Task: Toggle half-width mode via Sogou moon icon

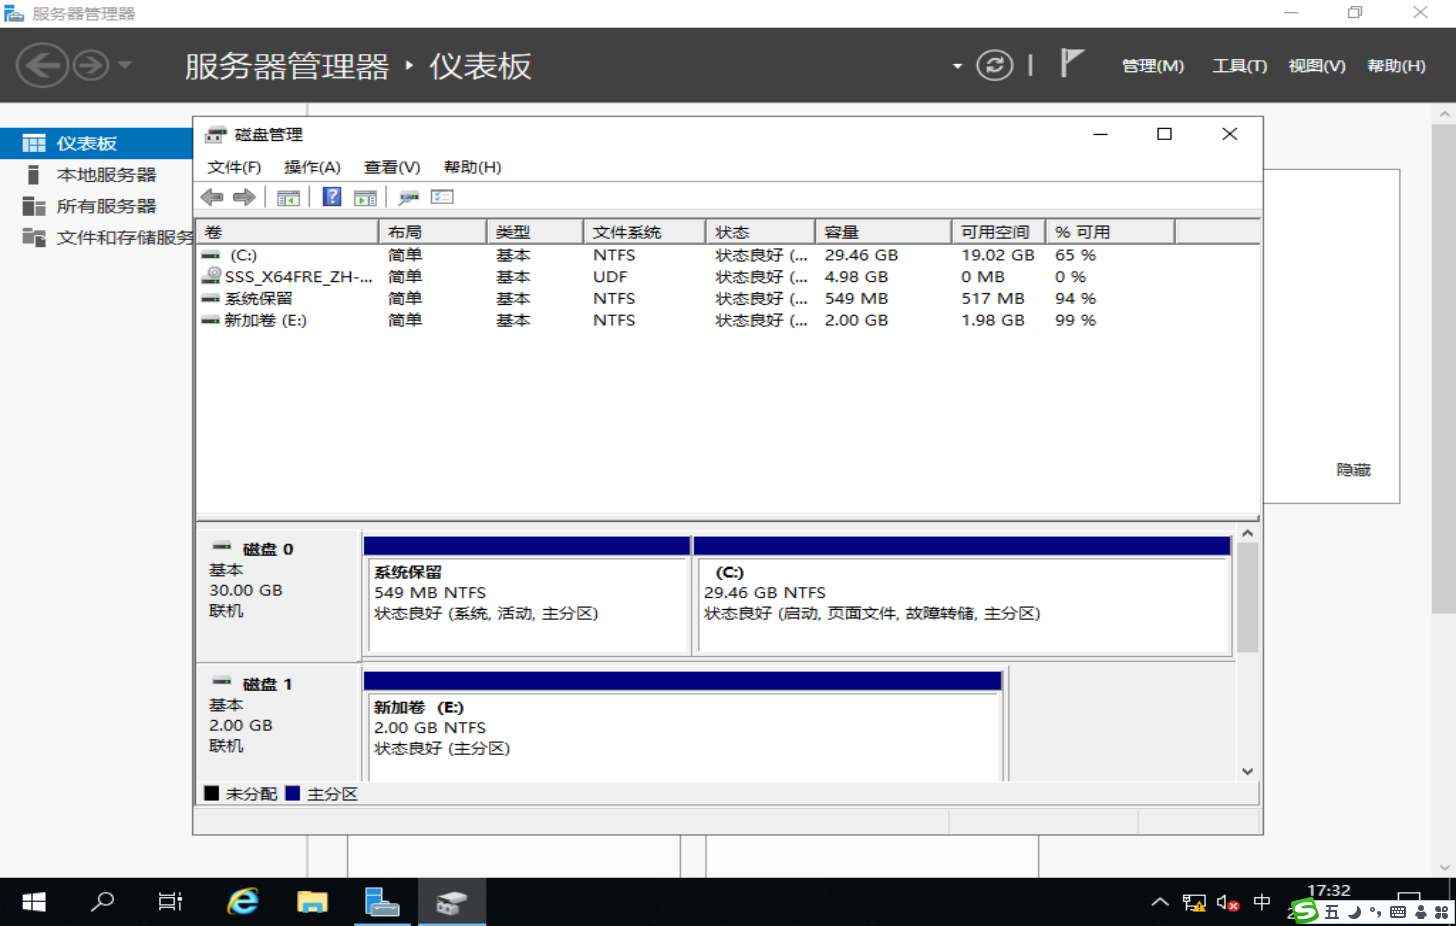Action: tap(1355, 911)
